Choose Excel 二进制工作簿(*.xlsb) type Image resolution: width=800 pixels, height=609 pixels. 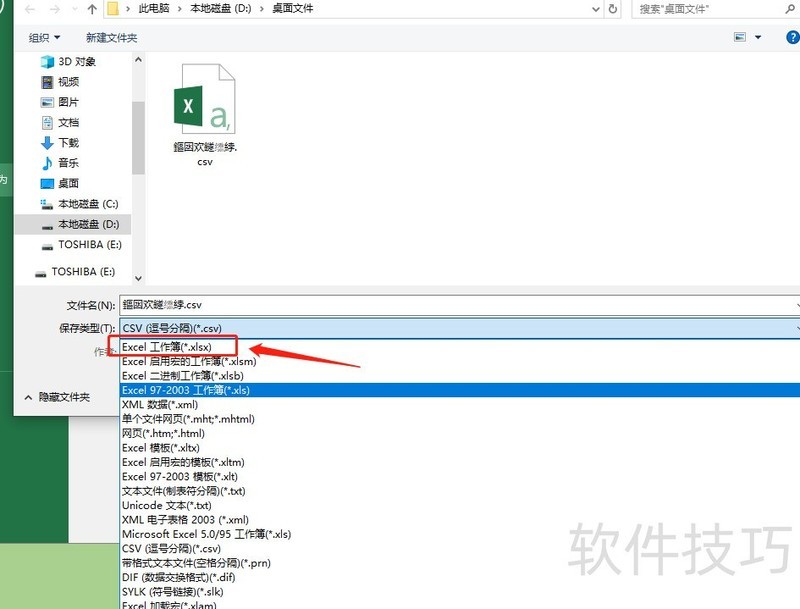coord(460,376)
